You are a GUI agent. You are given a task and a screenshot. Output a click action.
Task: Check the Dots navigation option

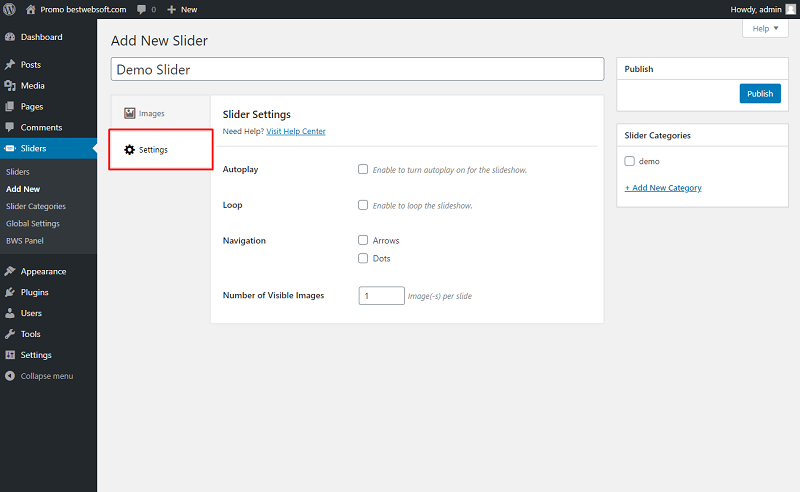coord(363,258)
